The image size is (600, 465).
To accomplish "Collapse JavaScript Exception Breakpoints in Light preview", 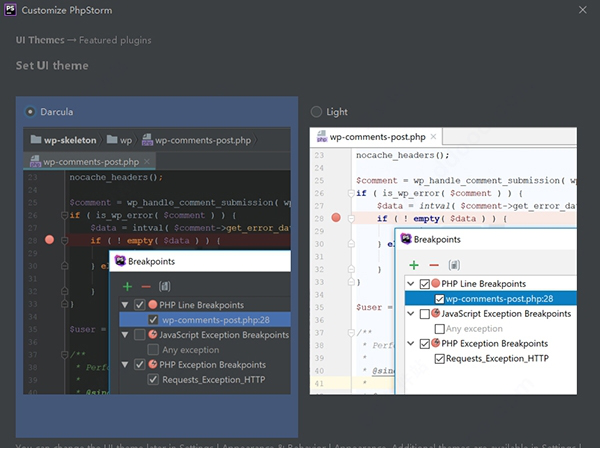I will pyautogui.click(x=411, y=313).
